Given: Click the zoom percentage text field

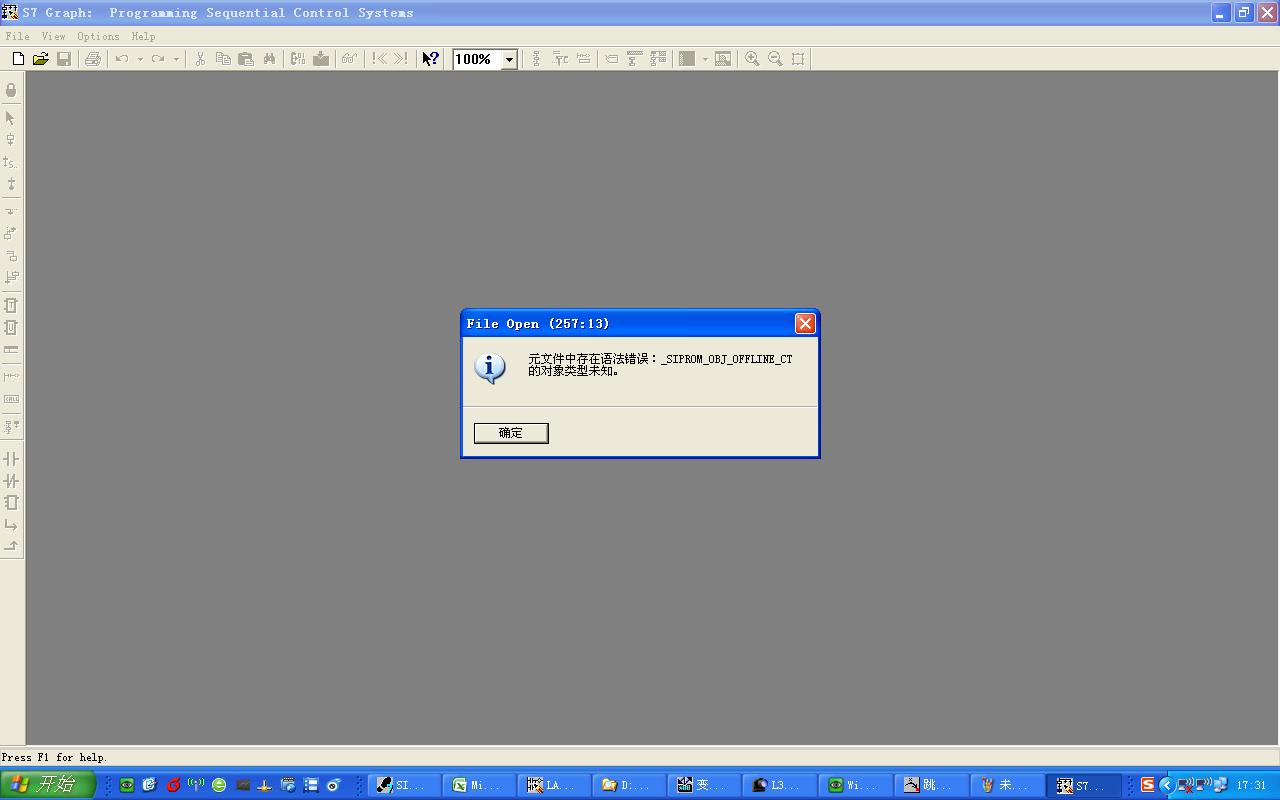Looking at the screenshot, I should point(476,59).
